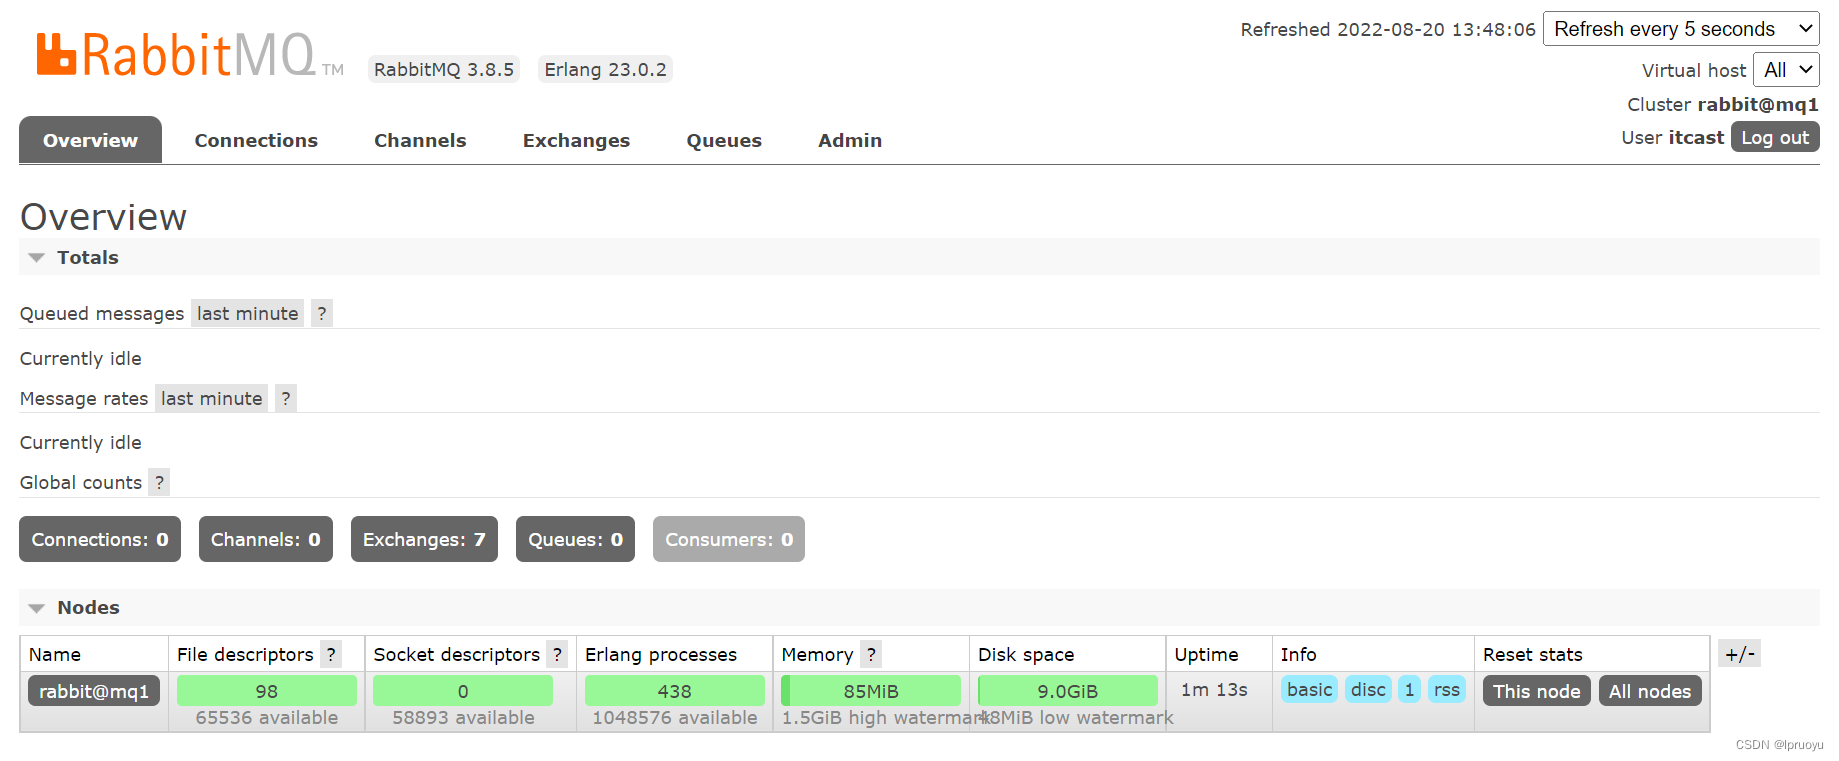Switch to the Overview tab
1839x761 pixels.
tap(90, 141)
